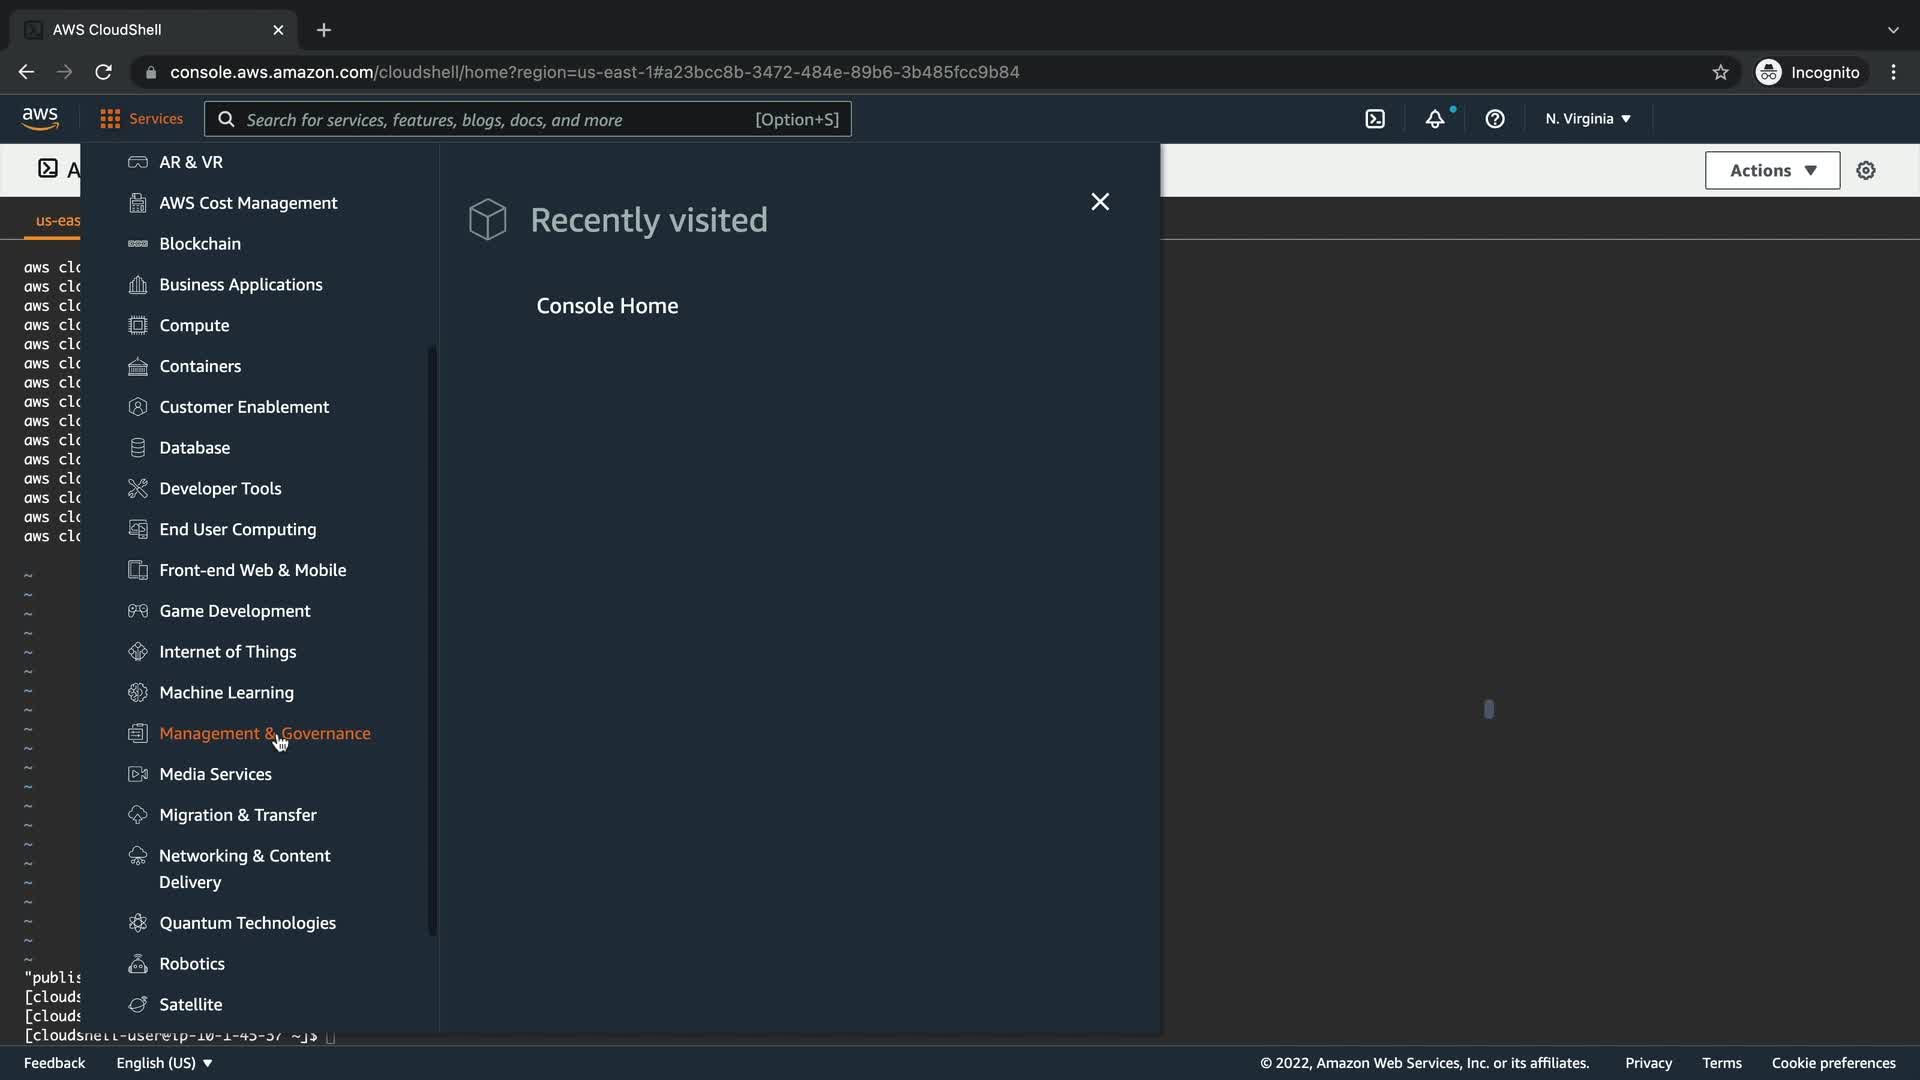
Task: Click the CloudShell icon in top navigation
Action: pos(1375,119)
